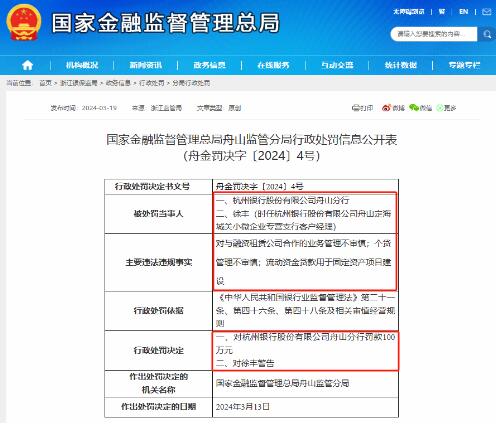Select the 政务信息 navigation item
Screen dimensions: 496x429
click(x=209, y=65)
